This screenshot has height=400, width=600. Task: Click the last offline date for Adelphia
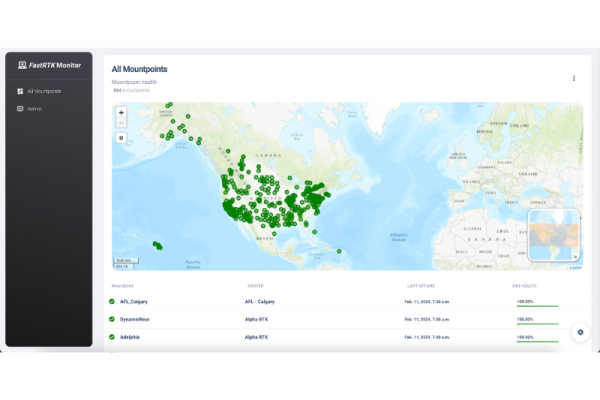427,337
